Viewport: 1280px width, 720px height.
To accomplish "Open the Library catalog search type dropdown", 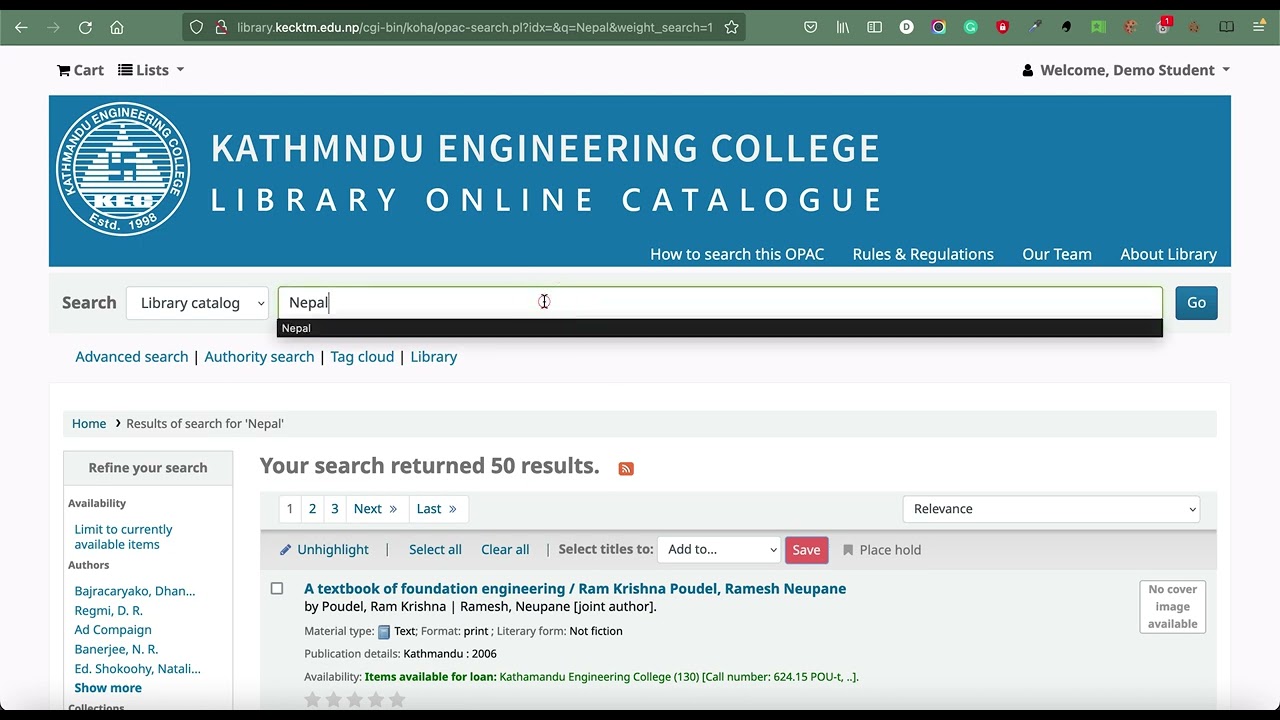I will click(x=197, y=303).
